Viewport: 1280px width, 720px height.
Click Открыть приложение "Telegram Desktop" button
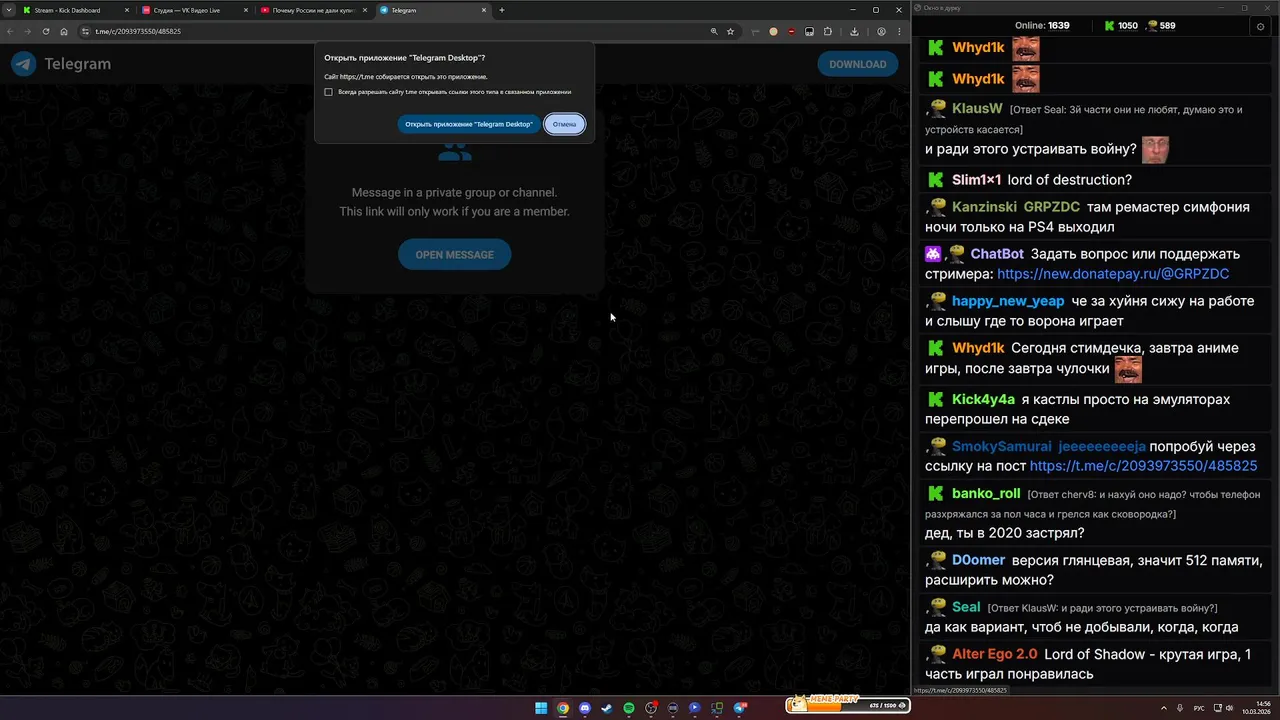(468, 124)
